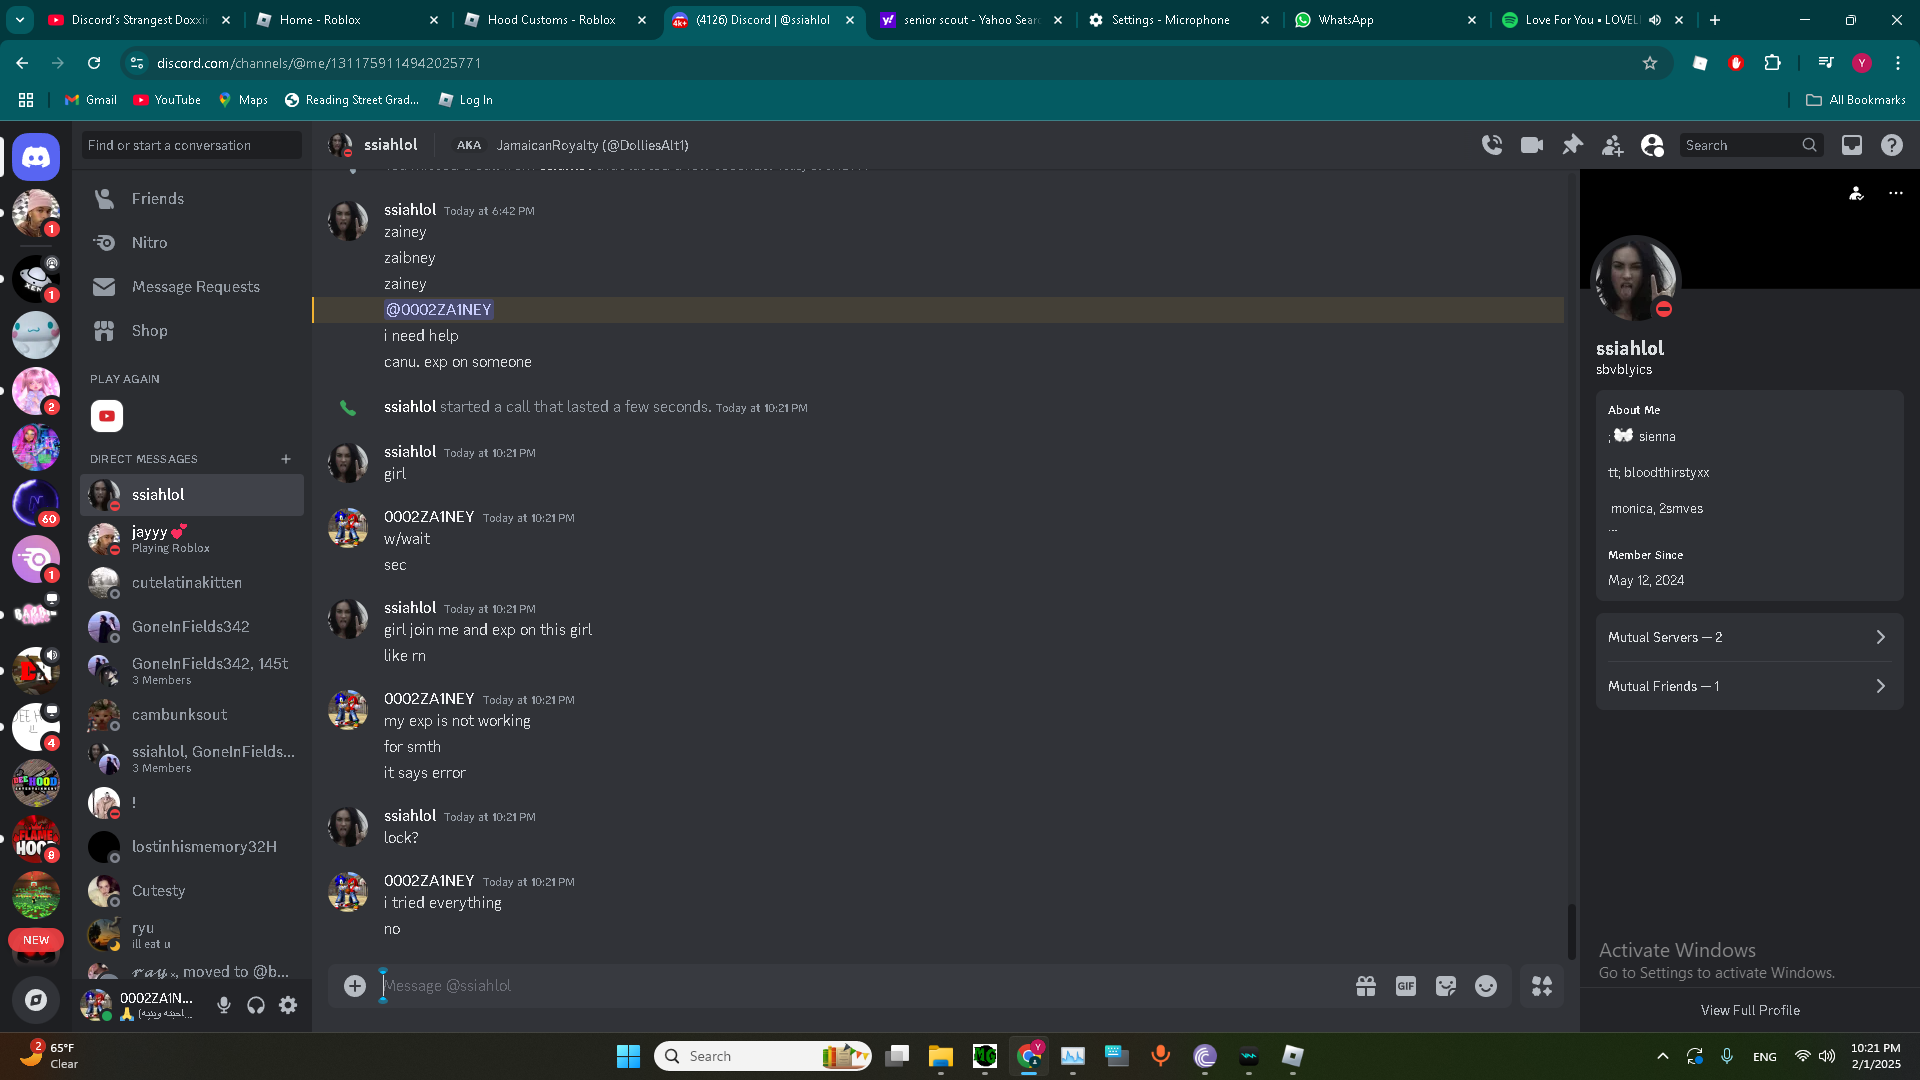Click the chat scrollbar thumb

click(1571, 930)
